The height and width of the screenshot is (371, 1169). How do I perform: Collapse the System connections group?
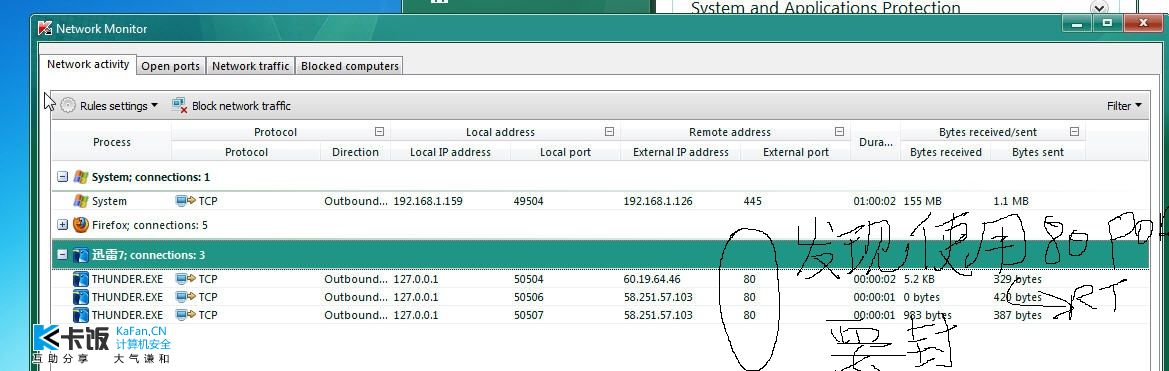point(63,177)
